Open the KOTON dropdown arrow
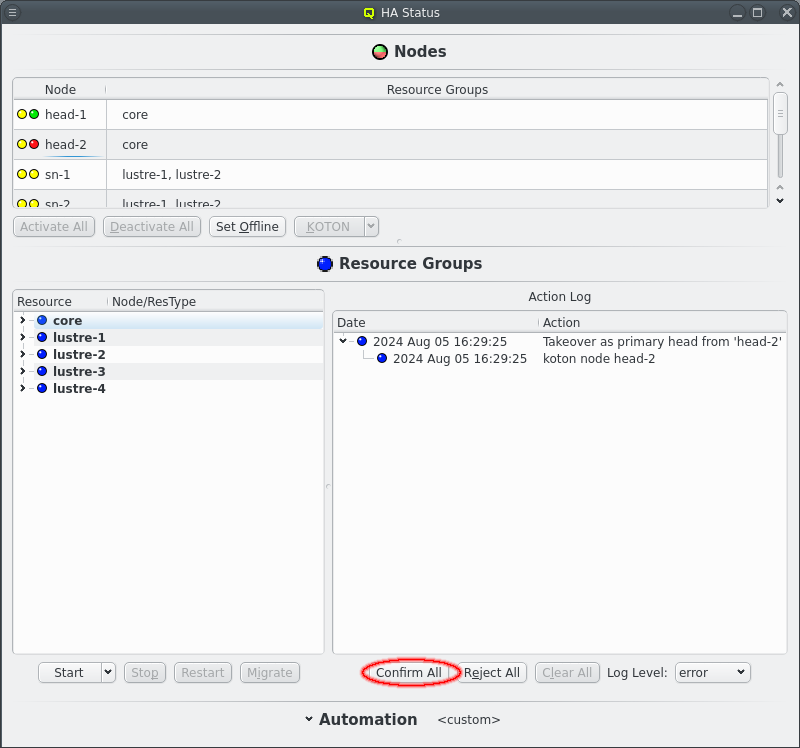The height and width of the screenshot is (748, 800). (371, 227)
